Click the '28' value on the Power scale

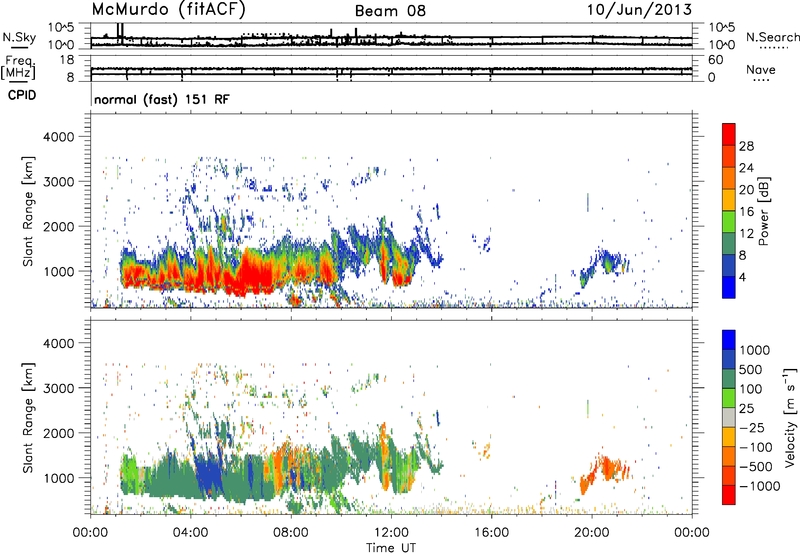(x=746, y=146)
